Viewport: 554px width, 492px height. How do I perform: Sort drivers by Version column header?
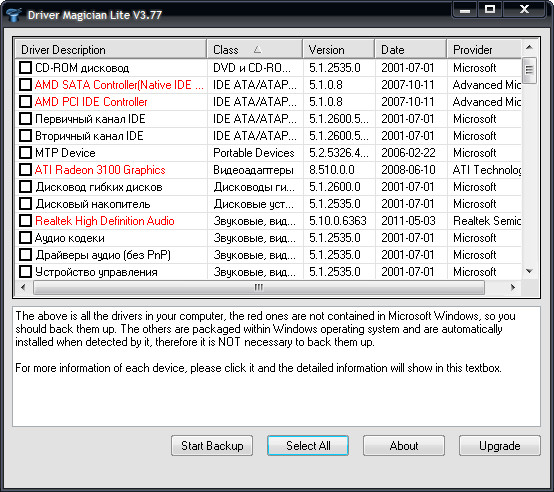click(338, 50)
